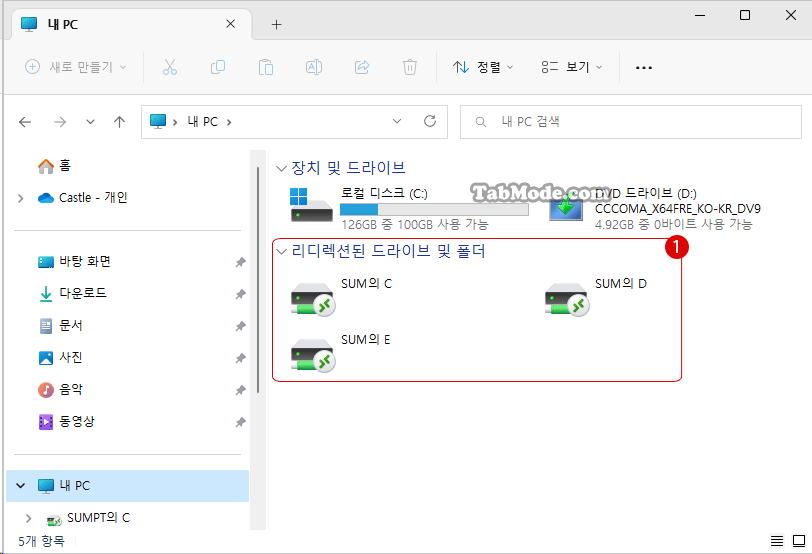Click the Share icon in toolbar
The width and height of the screenshot is (812, 554).
click(362, 67)
